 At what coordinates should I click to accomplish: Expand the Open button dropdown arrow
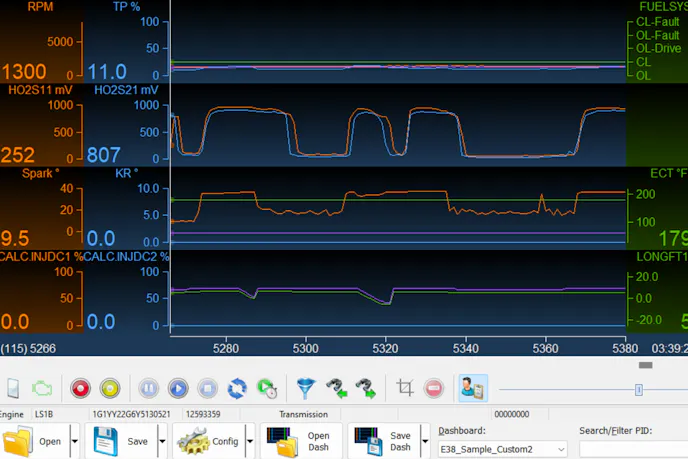coord(75,441)
